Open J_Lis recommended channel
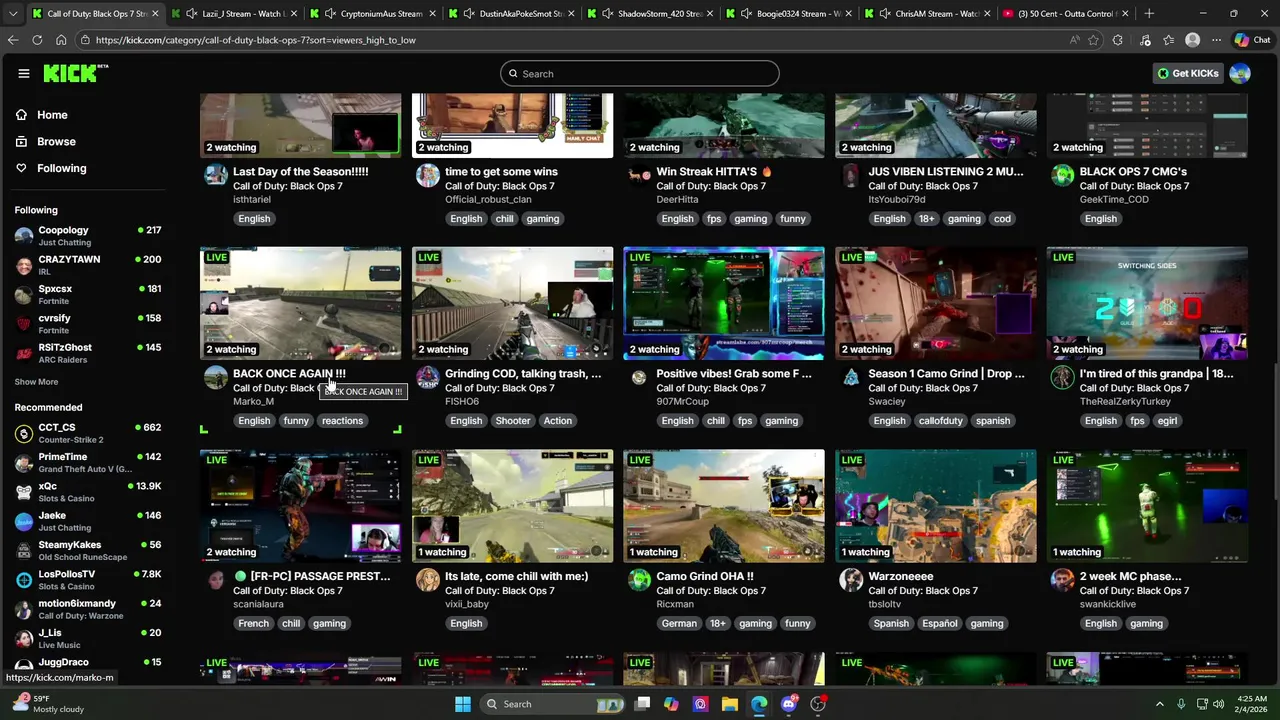1280x720 pixels. 88,638
